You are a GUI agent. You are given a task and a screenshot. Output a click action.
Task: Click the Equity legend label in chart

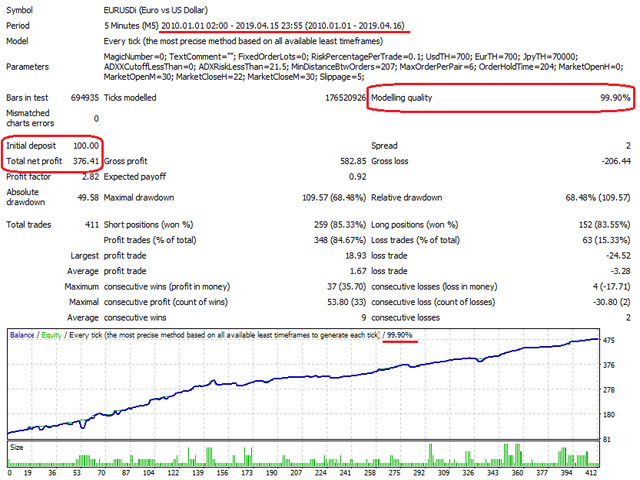[51, 335]
